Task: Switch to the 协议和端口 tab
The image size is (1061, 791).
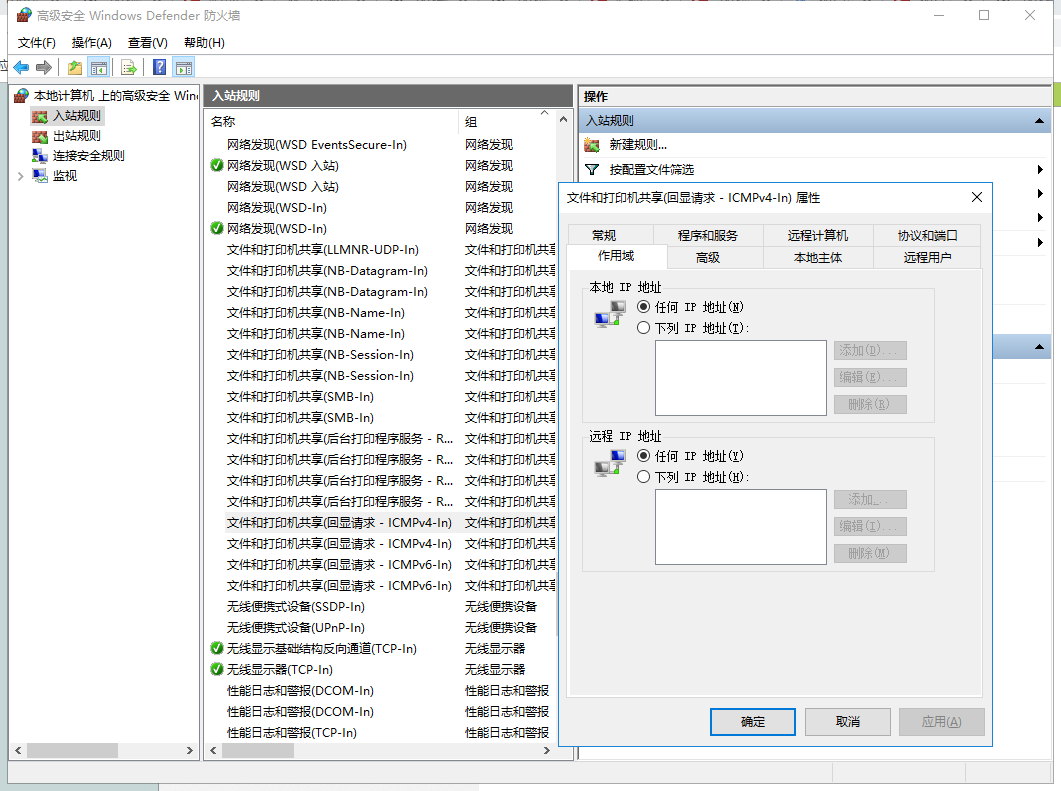Action: [x=926, y=236]
